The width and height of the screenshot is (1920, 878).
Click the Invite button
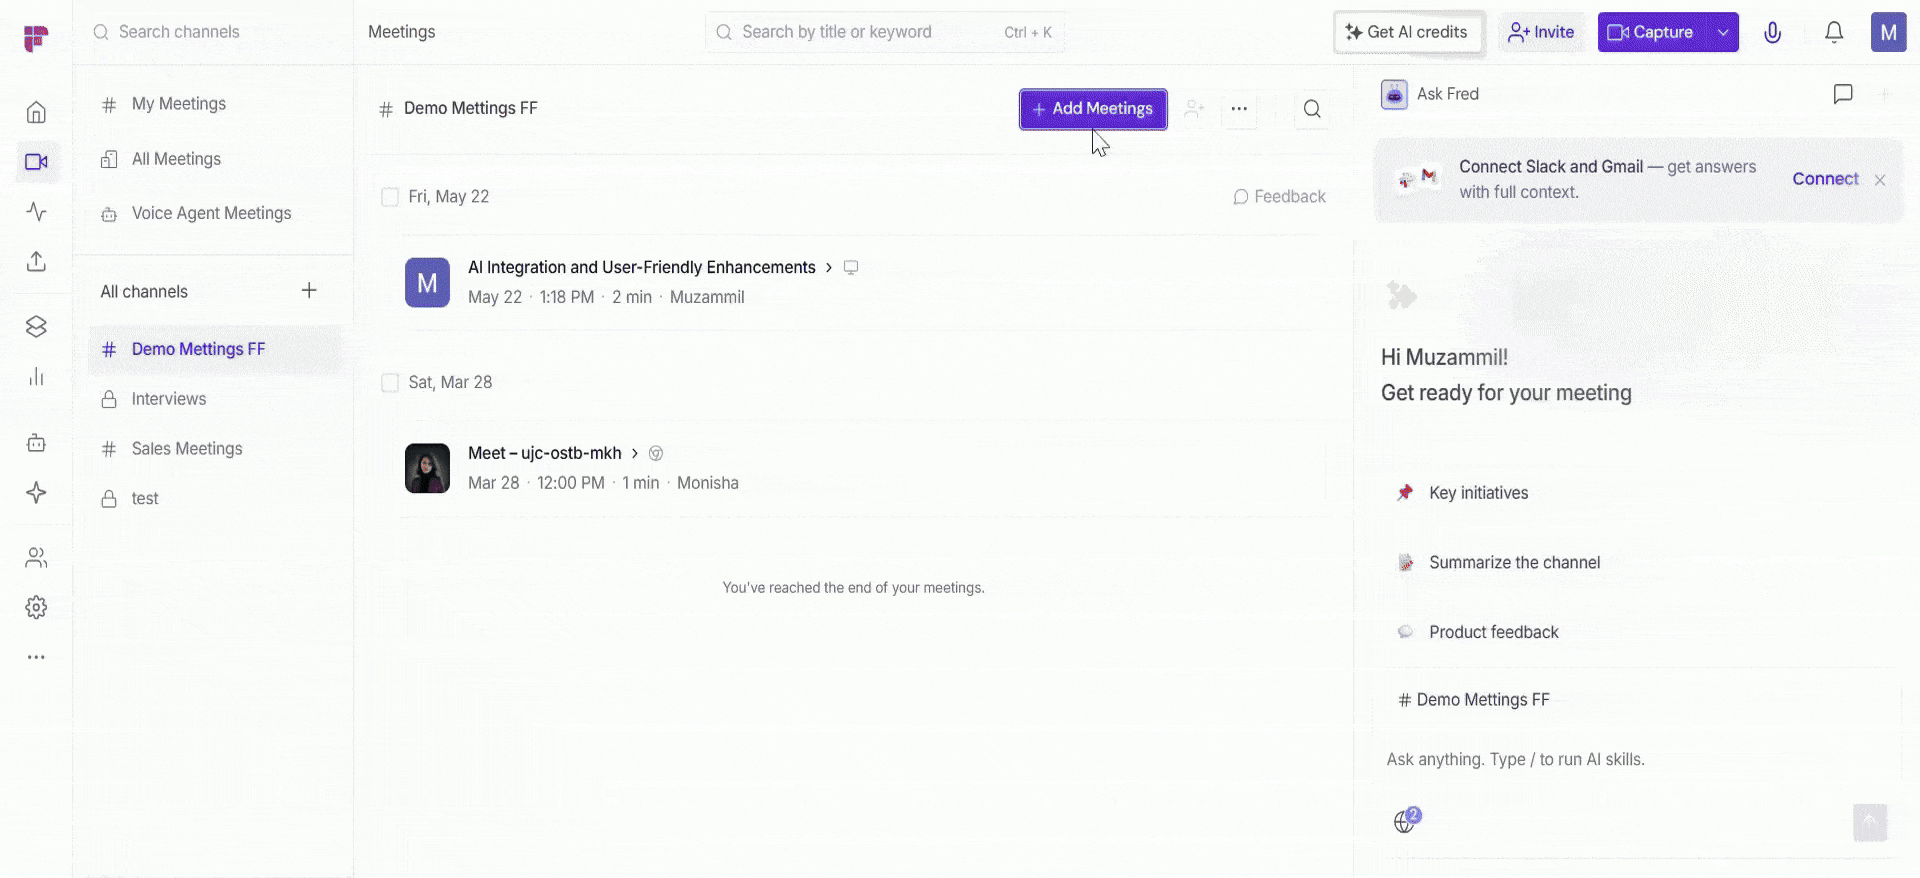1541,32
